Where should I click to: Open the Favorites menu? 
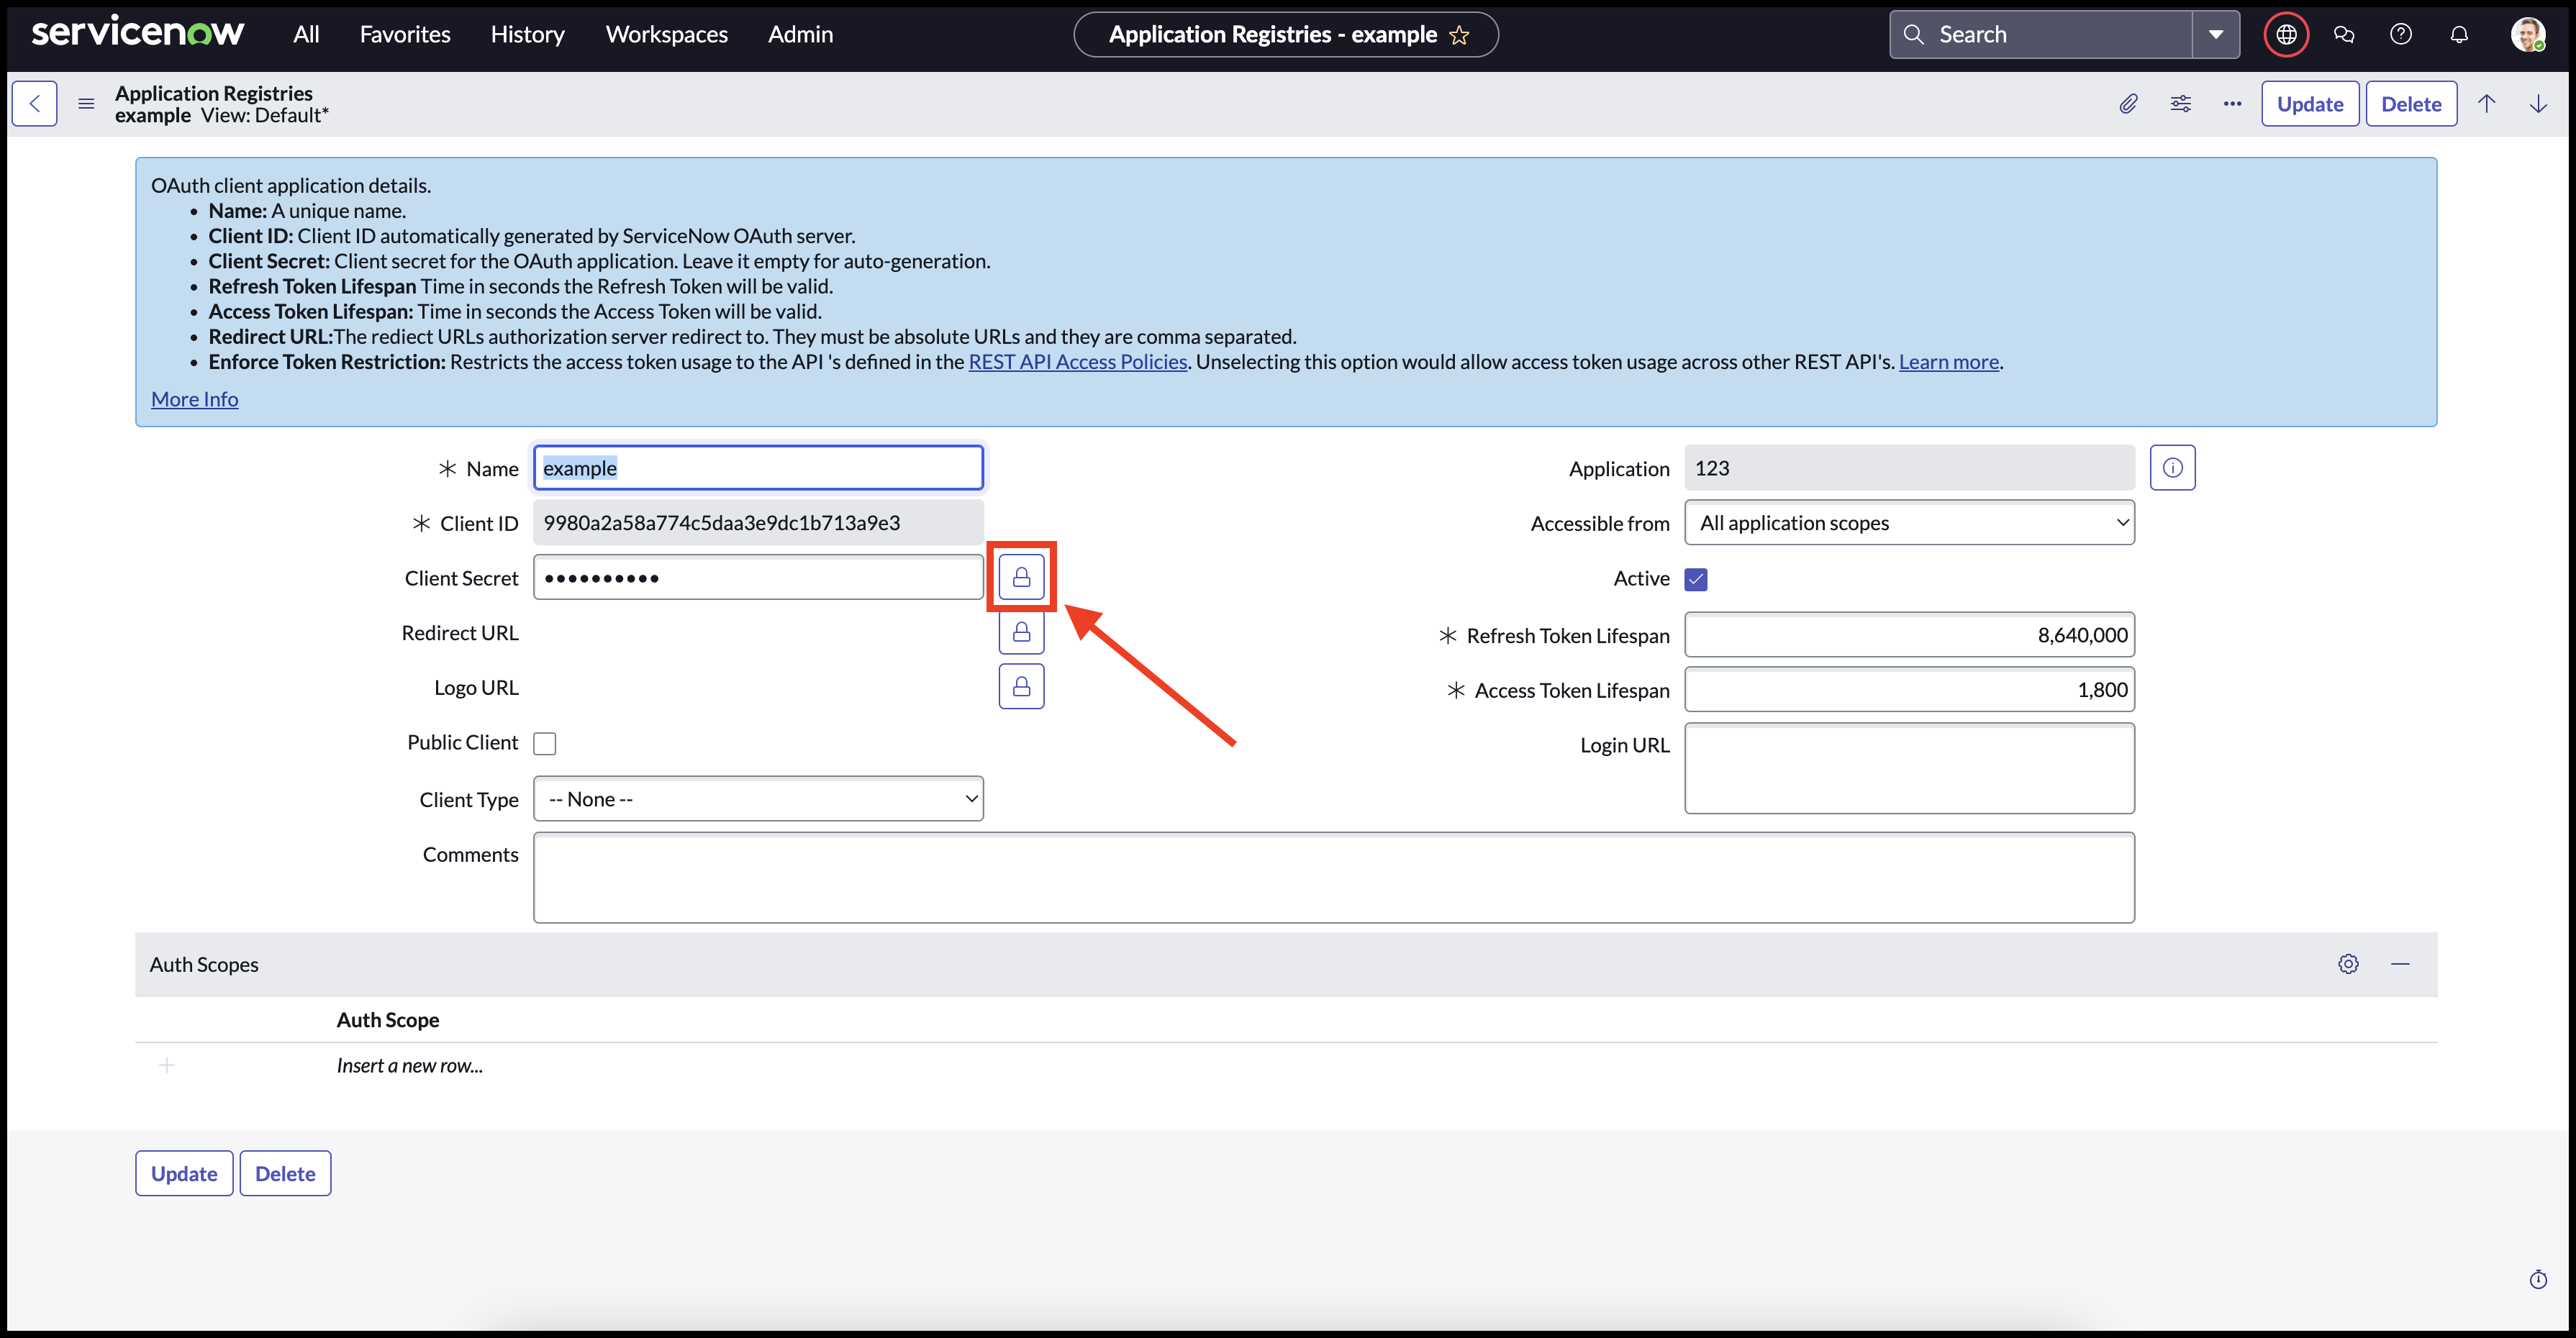click(405, 35)
